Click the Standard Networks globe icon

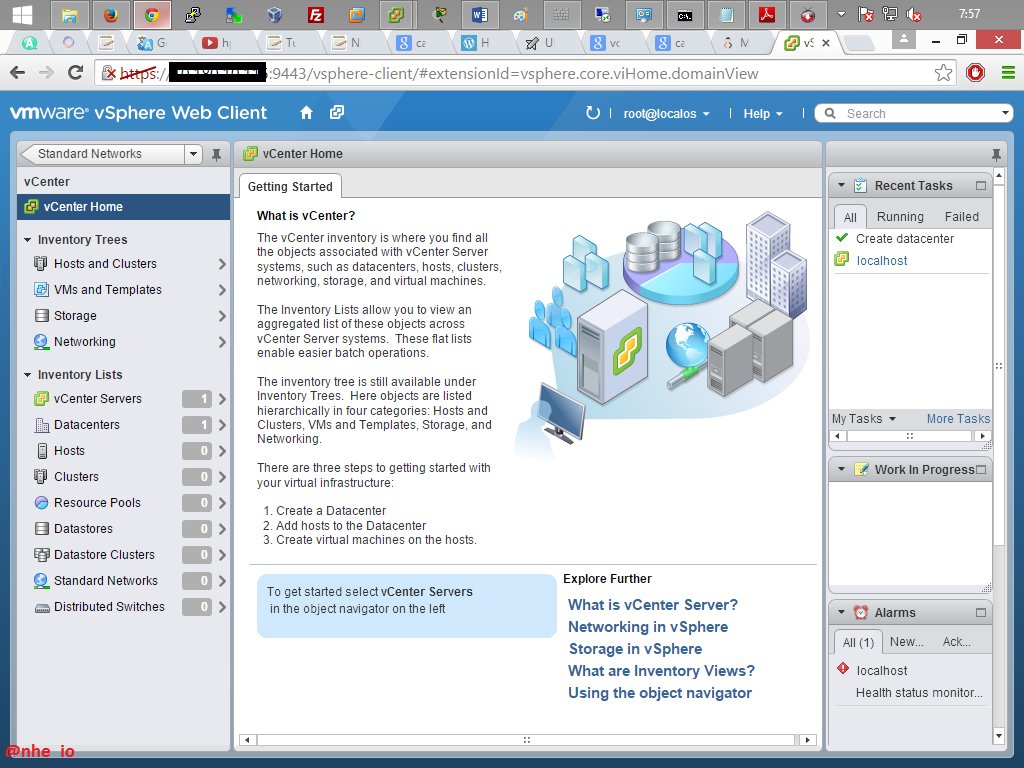coord(41,581)
